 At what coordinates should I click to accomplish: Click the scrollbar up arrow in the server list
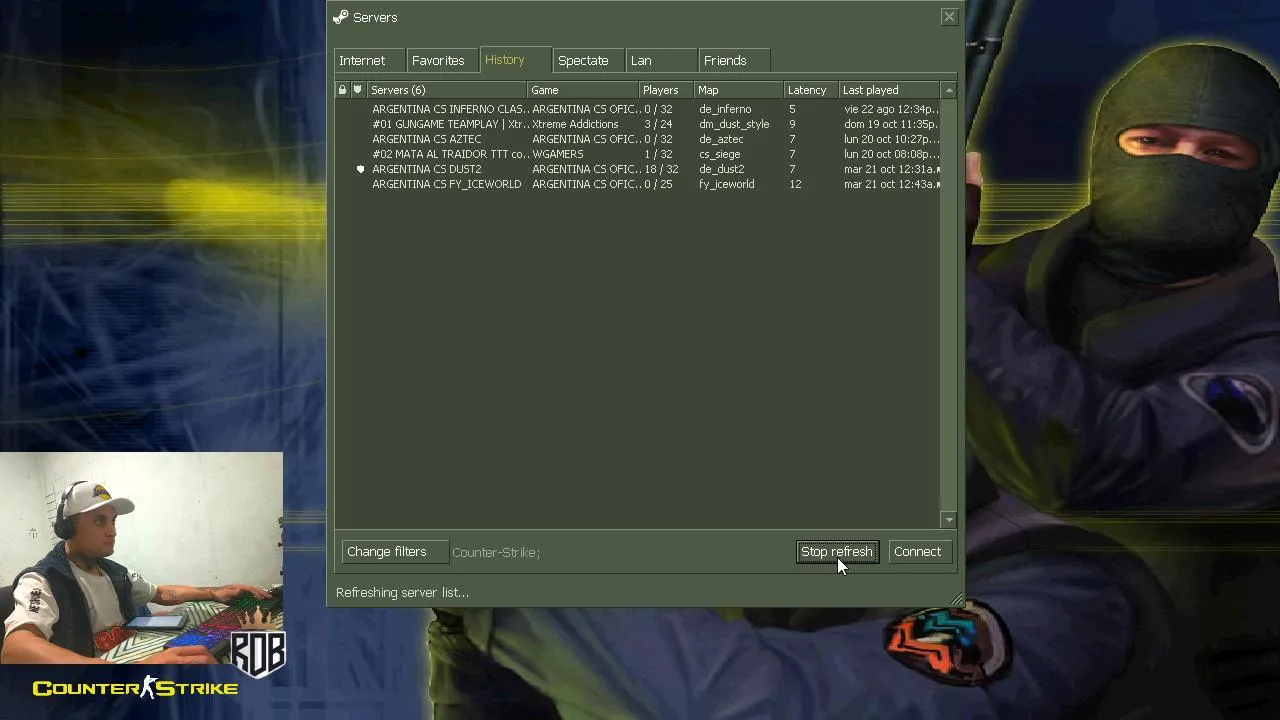[949, 91]
